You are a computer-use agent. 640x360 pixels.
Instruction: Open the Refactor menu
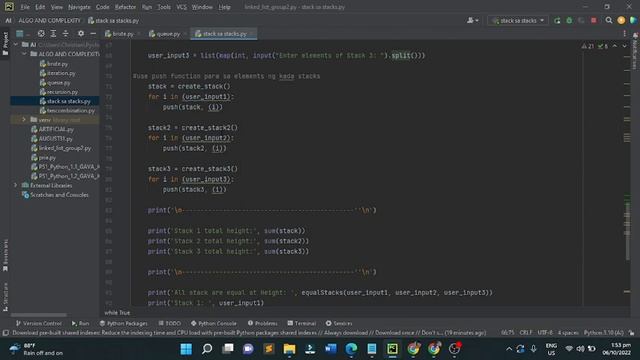point(125,7)
